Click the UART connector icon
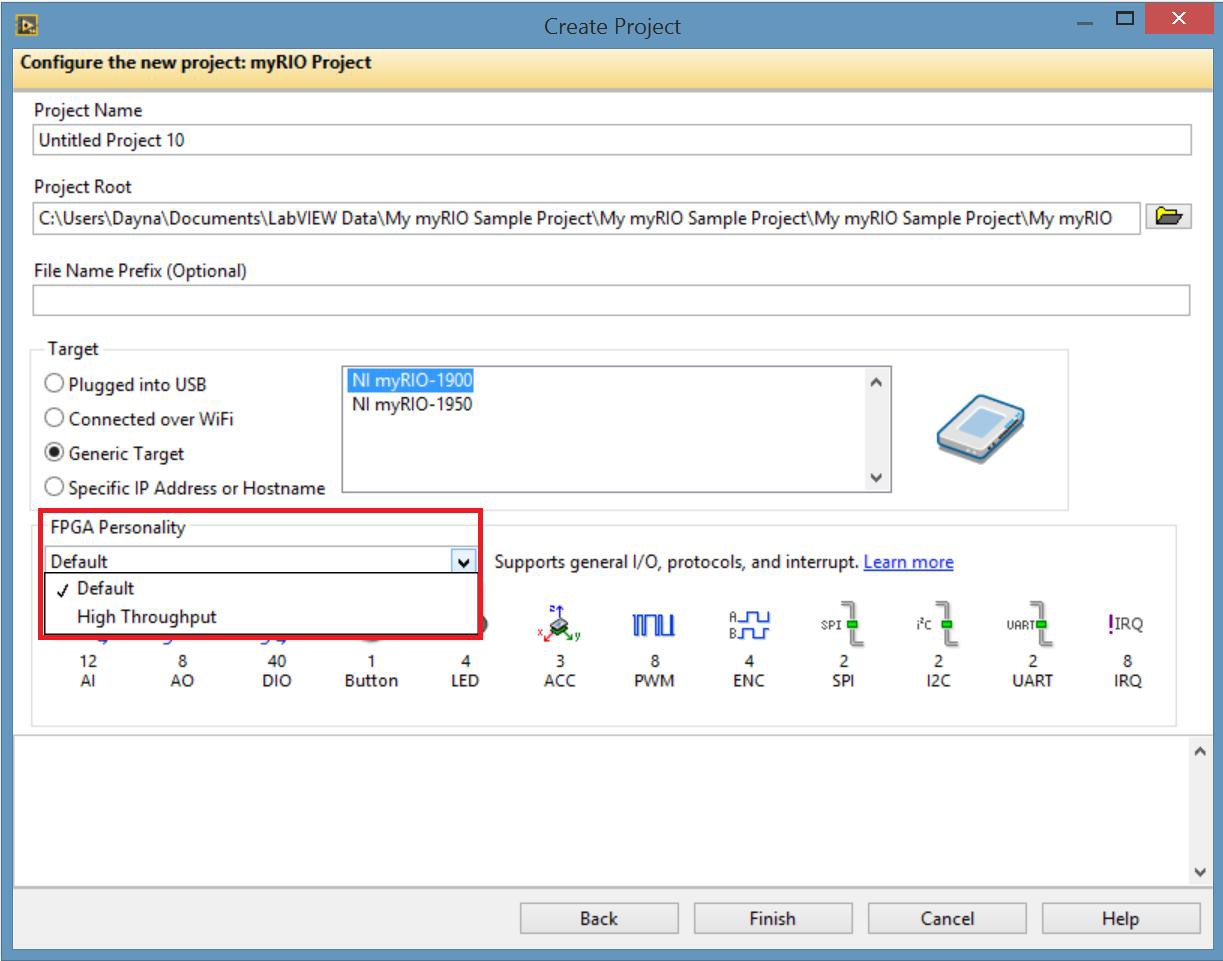This screenshot has width=1223, height=961. (x=1031, y=625)
